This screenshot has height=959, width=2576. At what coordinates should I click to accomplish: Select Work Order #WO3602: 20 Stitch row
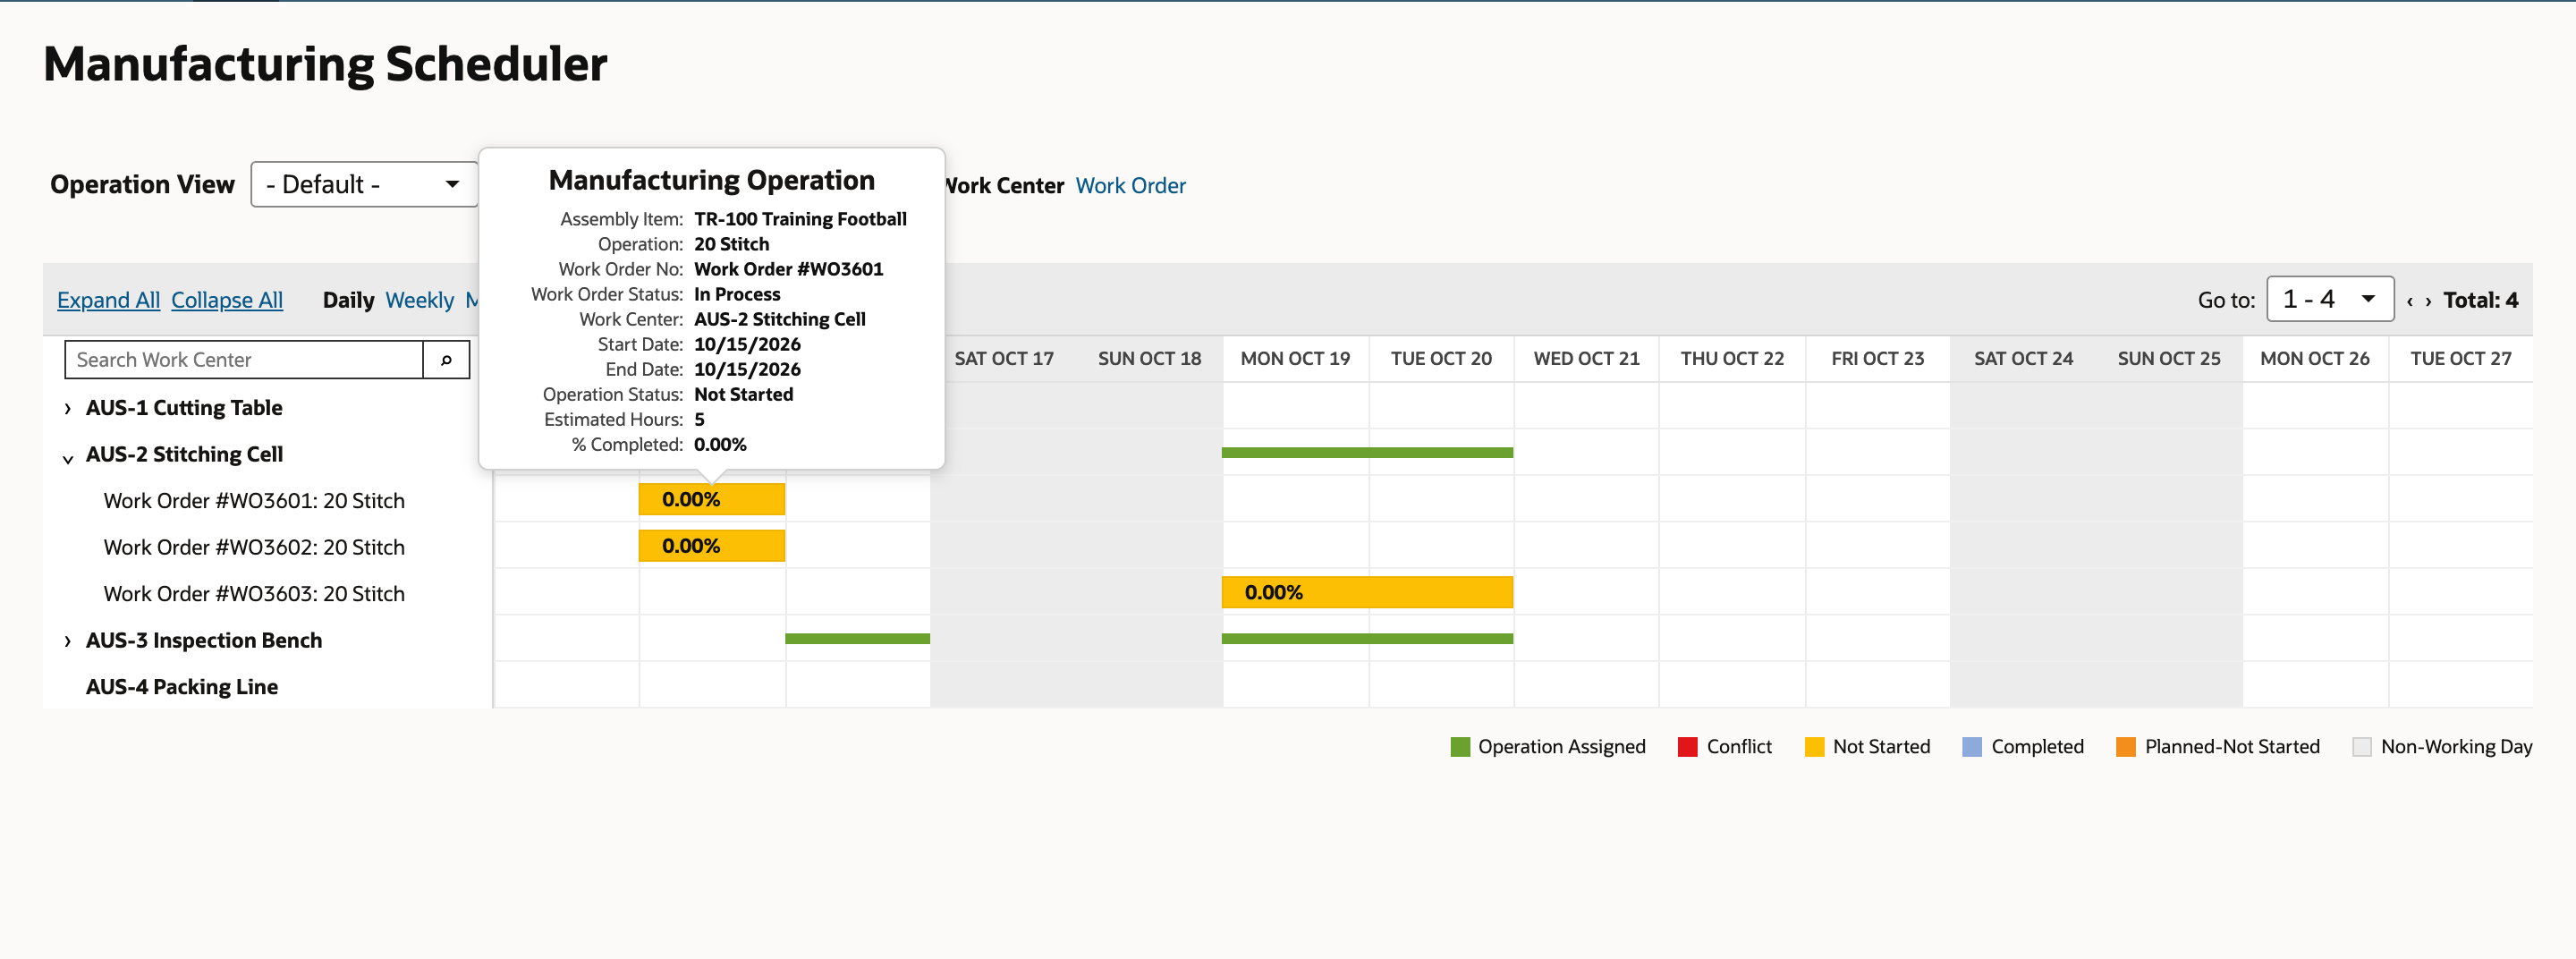point(254,548)
